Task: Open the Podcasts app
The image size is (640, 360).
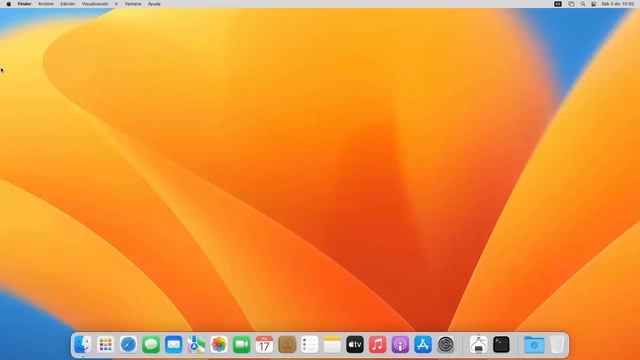Action: tap(400, 345)
